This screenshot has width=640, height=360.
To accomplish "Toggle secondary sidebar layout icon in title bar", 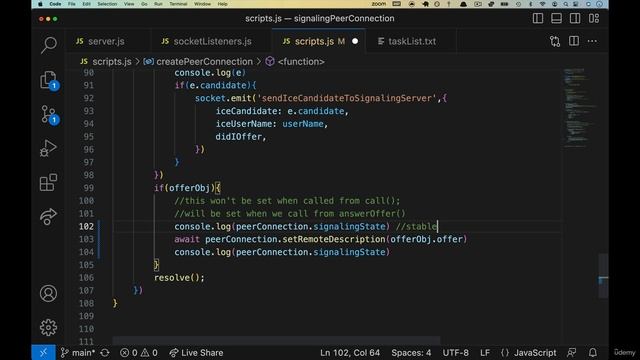I will tap(575, 18).
